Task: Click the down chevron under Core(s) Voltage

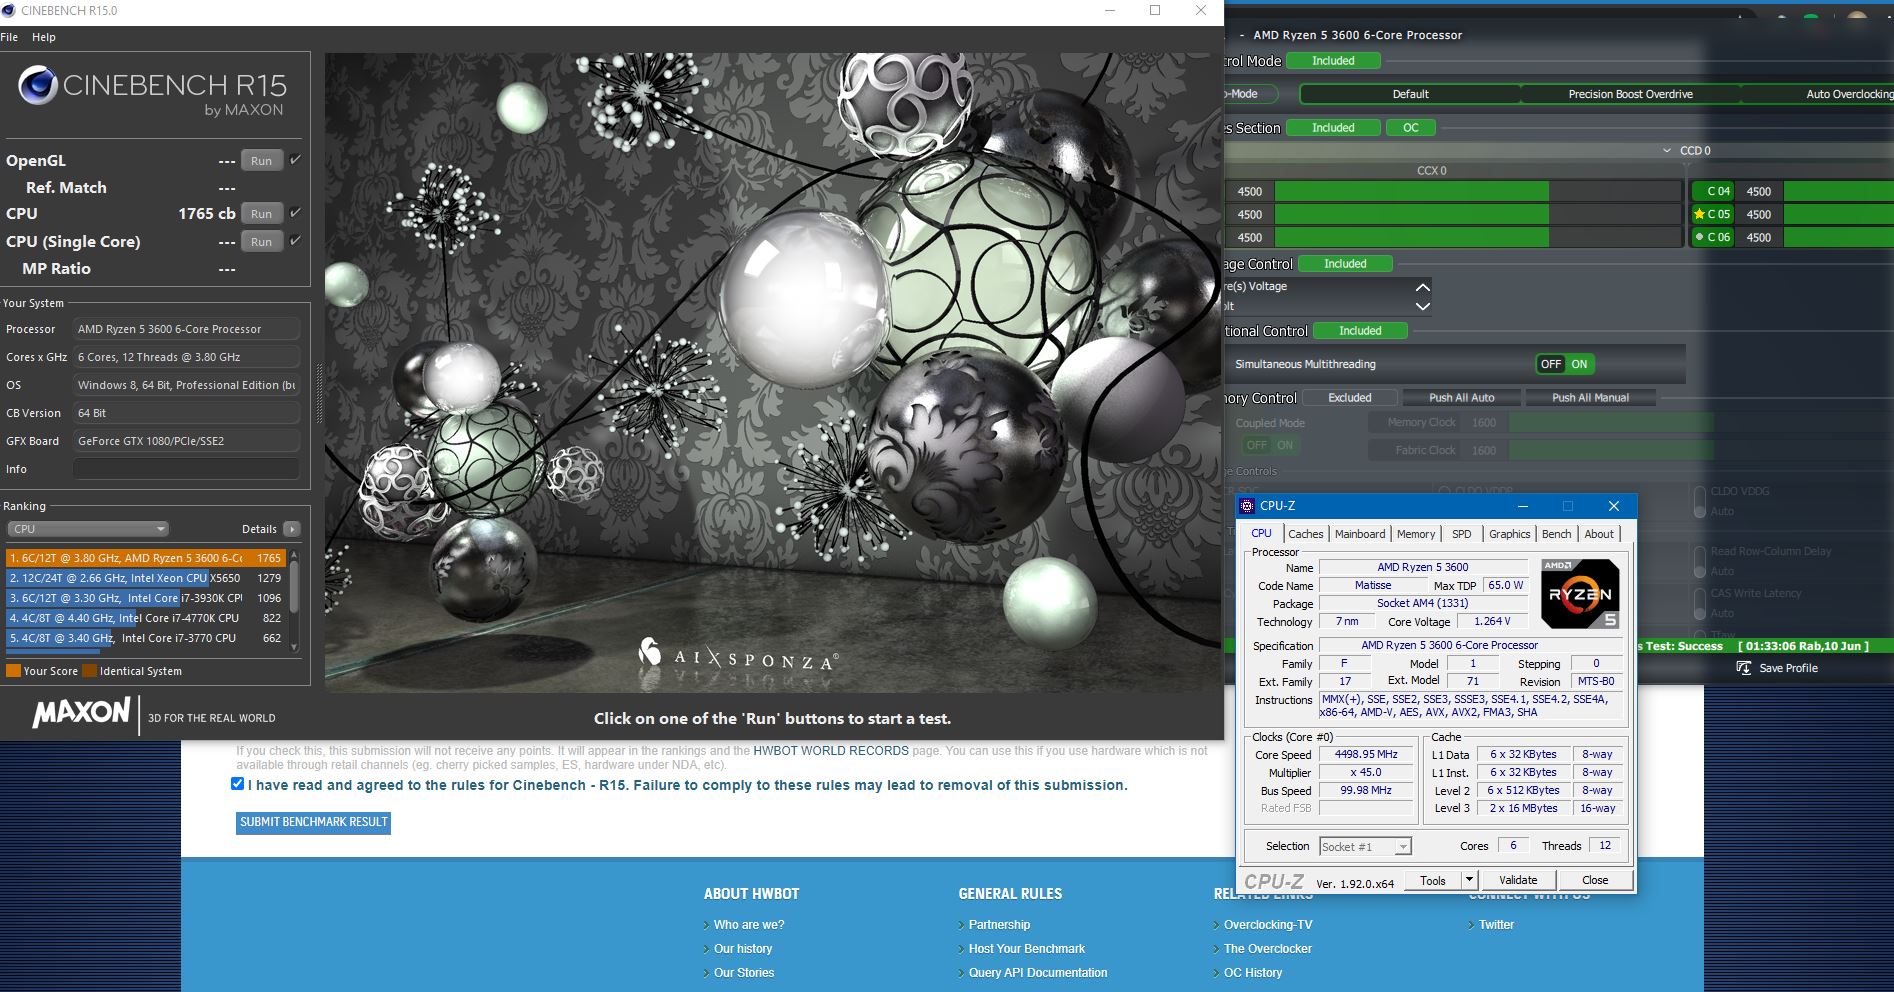Action: (x=1422, y=306)
